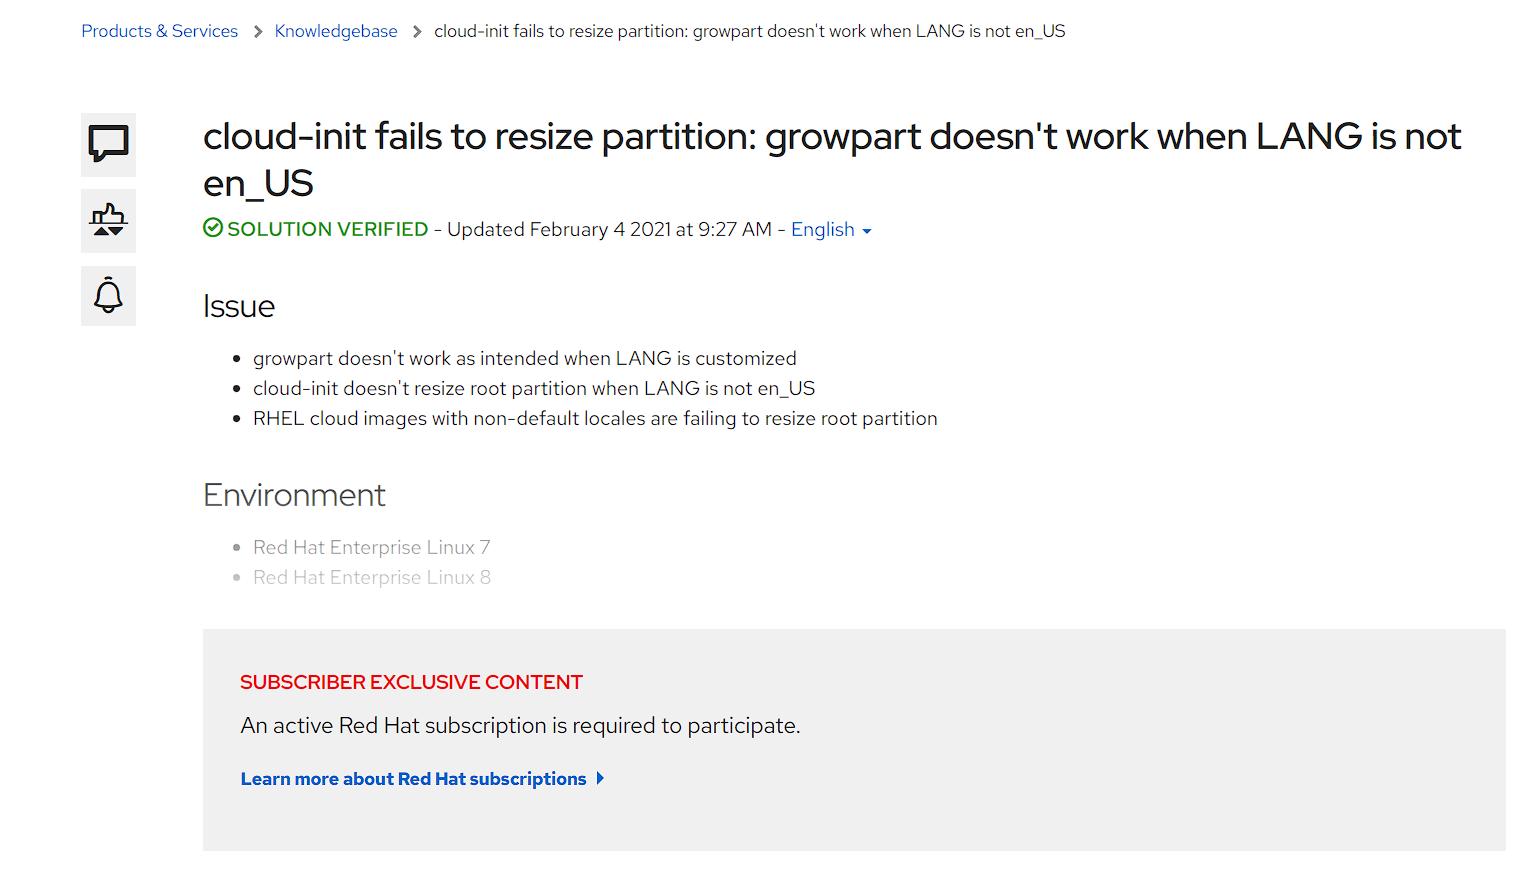The width and height of the screenshot is (1531, 870).
Task: Select Red Hat Enterprise Linux 7 item
Action: tap(371, 548)
